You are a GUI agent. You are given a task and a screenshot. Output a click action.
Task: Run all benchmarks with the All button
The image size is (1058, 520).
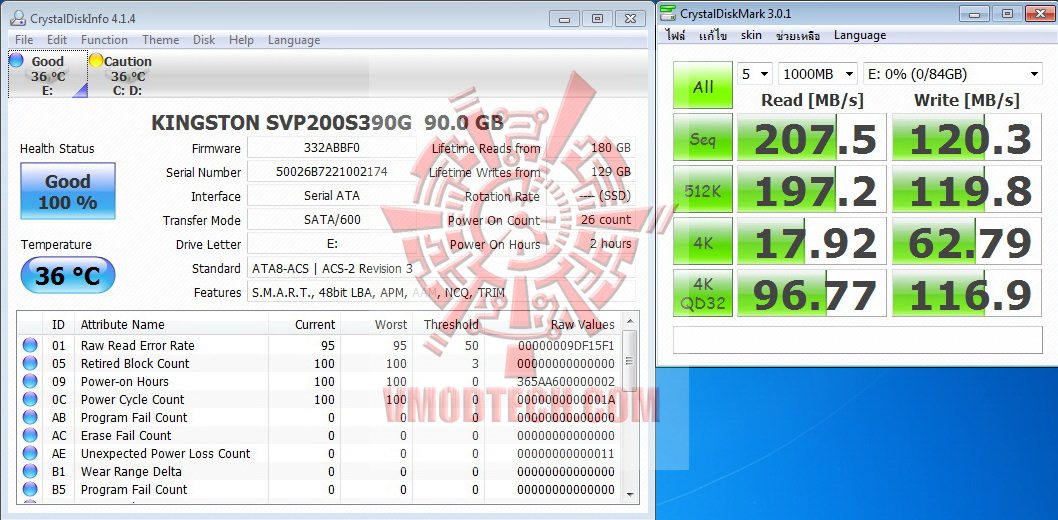[703, 85]
